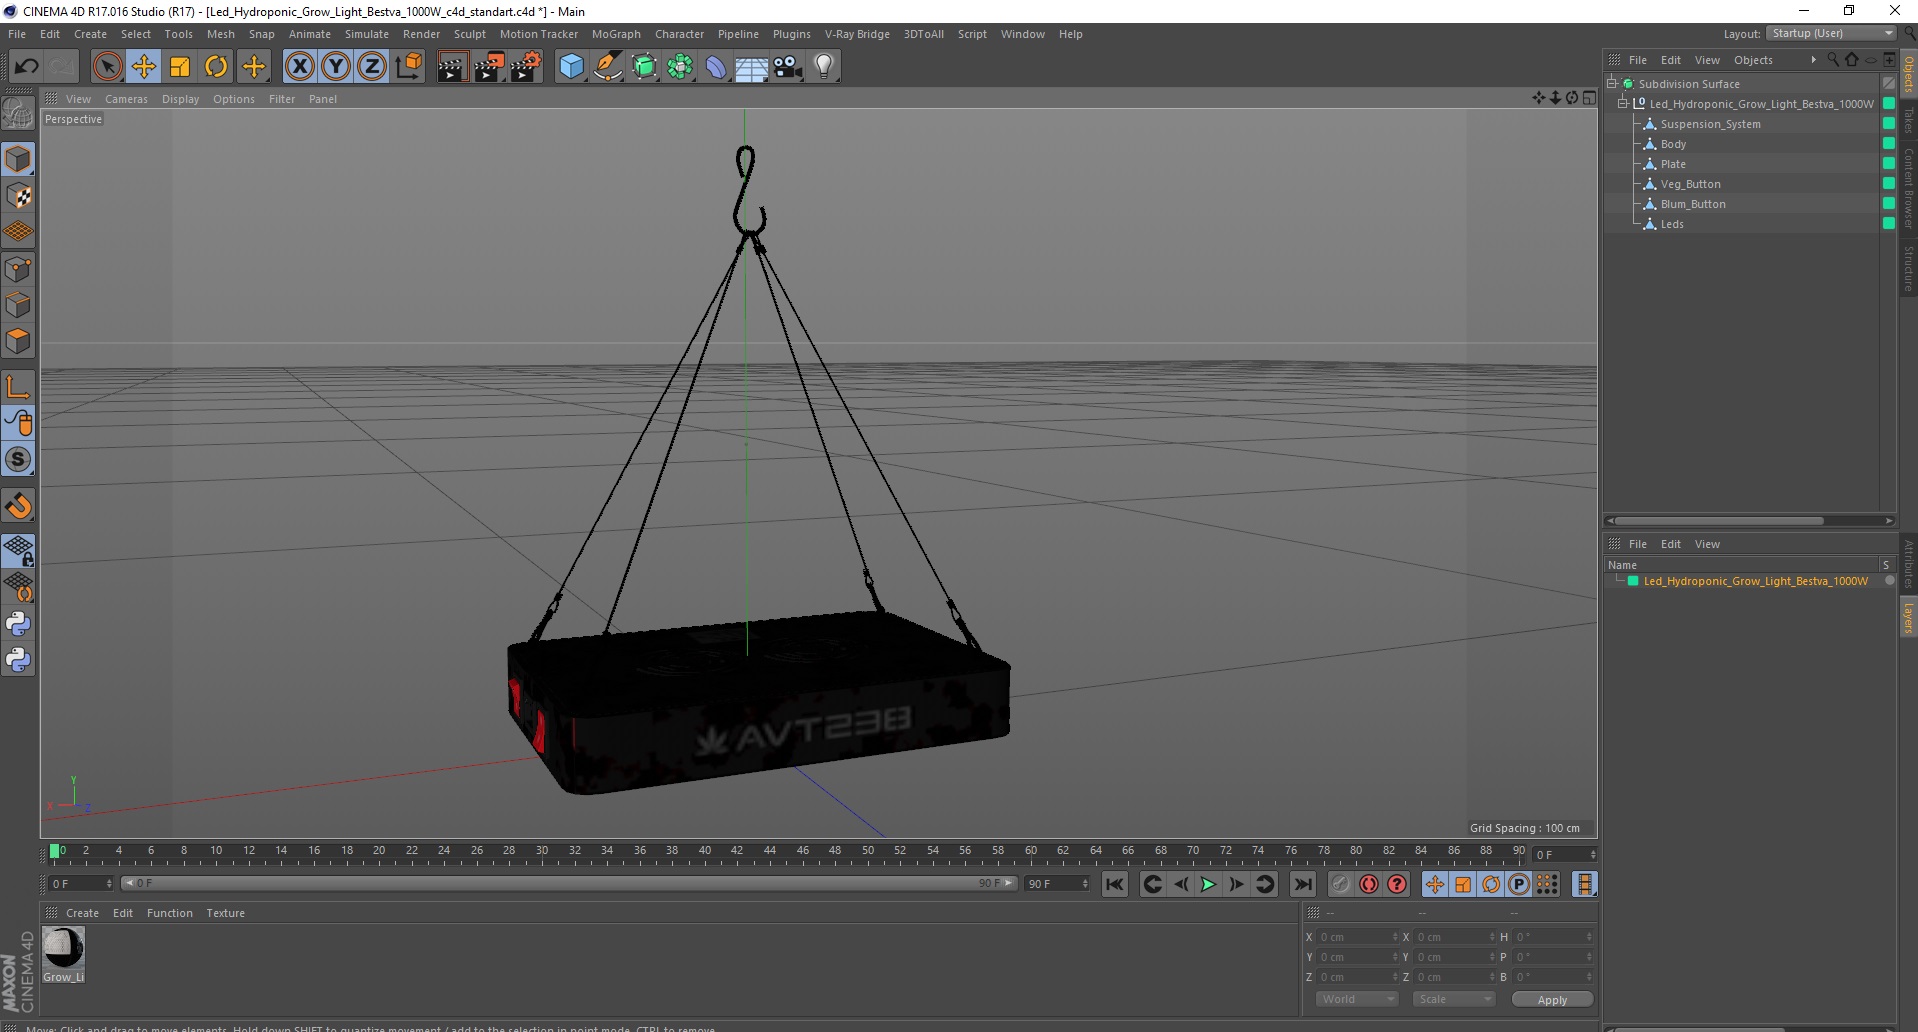Toggle X axis lock
Screen dimensions: 1918x1032
coord(299,67)
